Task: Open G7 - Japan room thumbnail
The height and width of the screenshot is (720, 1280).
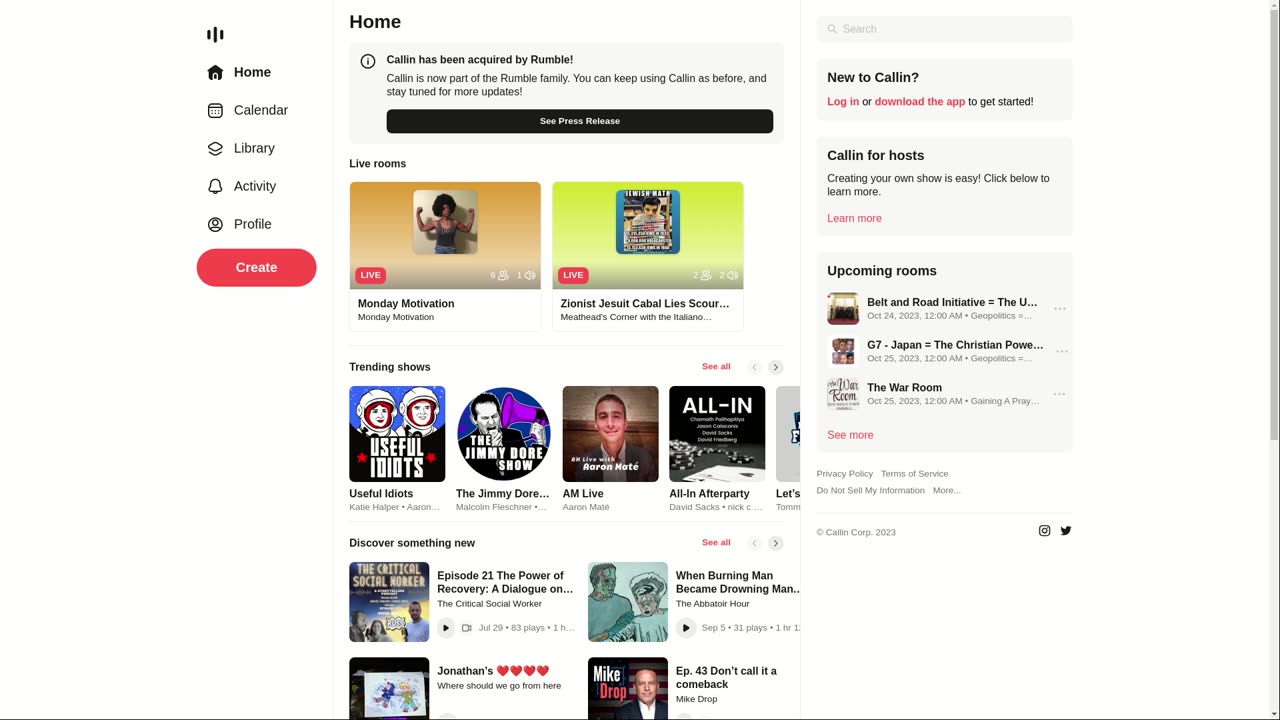Action: (x=843, y=352)
